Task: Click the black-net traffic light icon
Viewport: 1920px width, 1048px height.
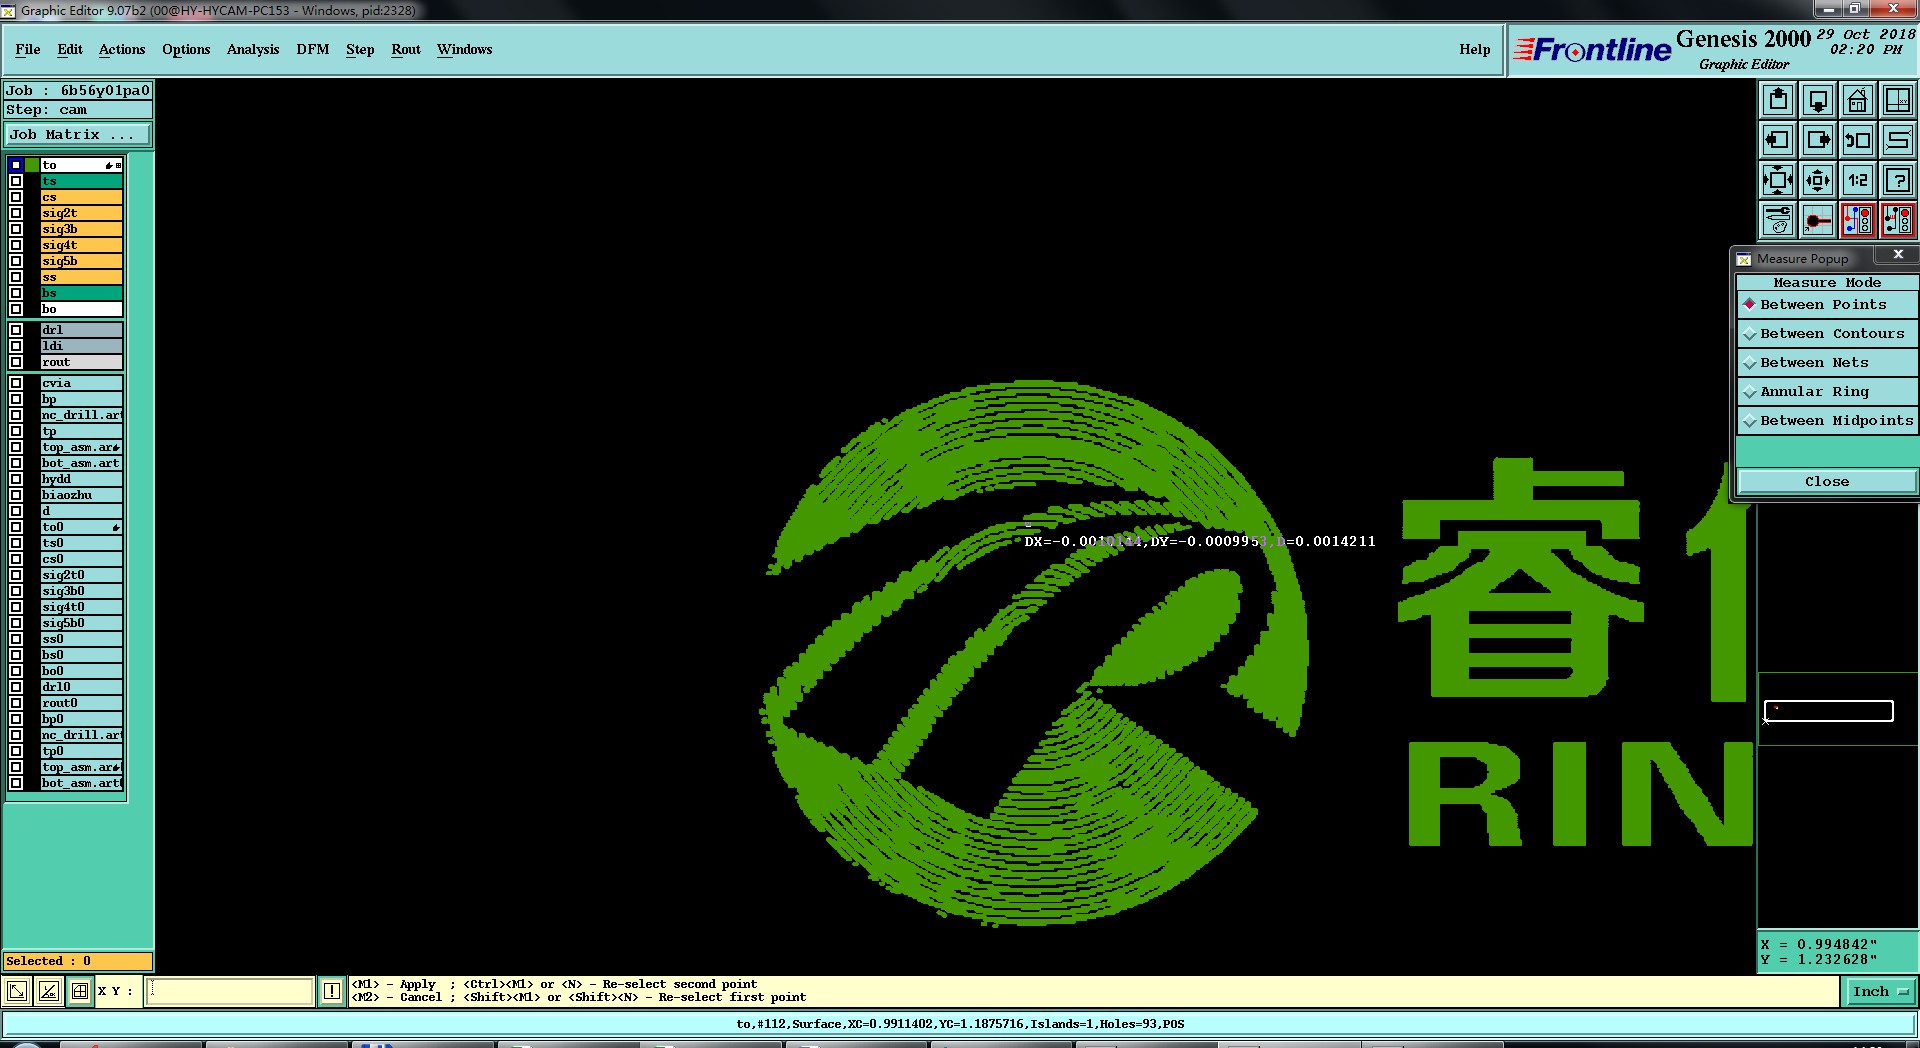Action: [1898, 220]
